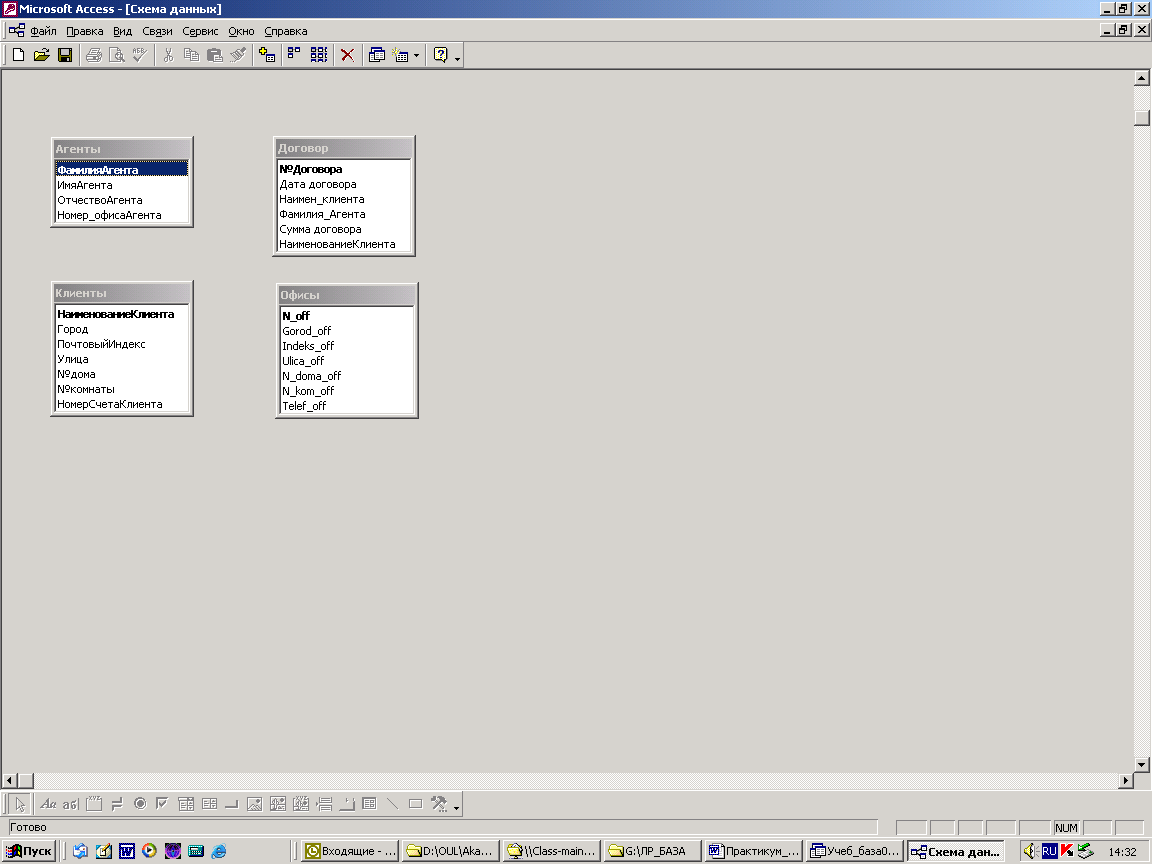
Task: Open the Help question-mark icon
Action: (441, 55)
